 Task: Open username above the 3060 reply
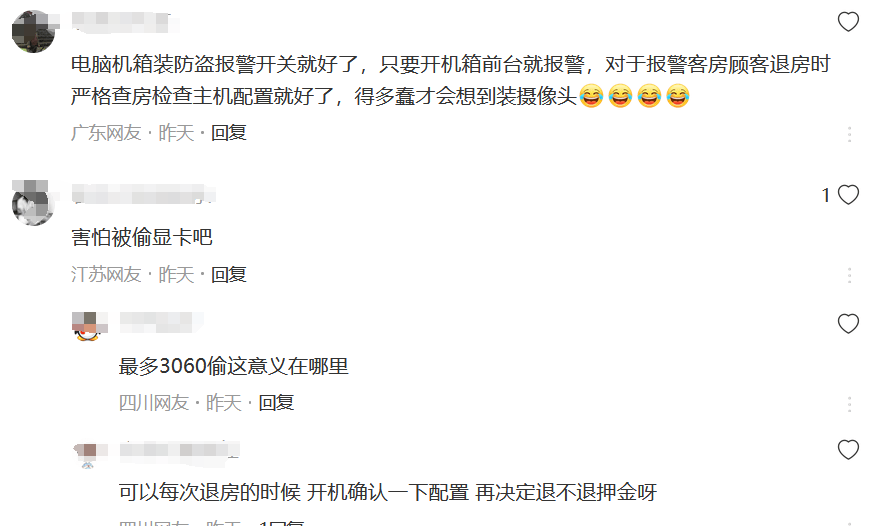pyautogui.click(x=161, y=322)
